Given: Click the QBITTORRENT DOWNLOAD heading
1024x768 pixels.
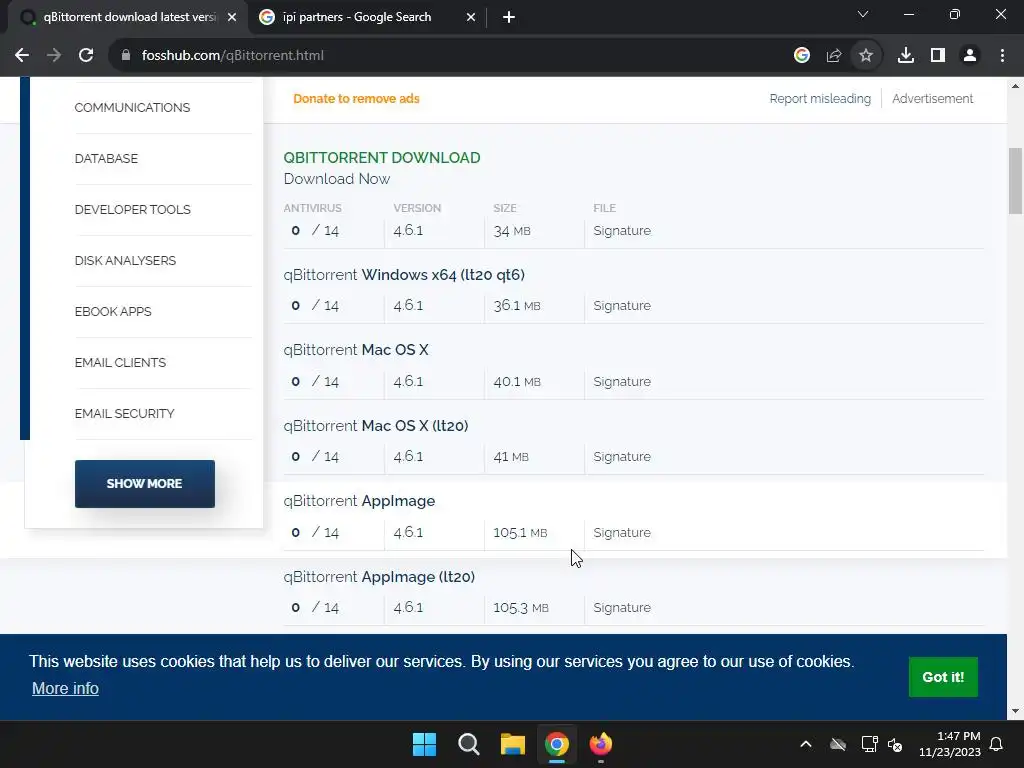Looking at the screenshot, I should pyautogui.click(x=381, y=158).
